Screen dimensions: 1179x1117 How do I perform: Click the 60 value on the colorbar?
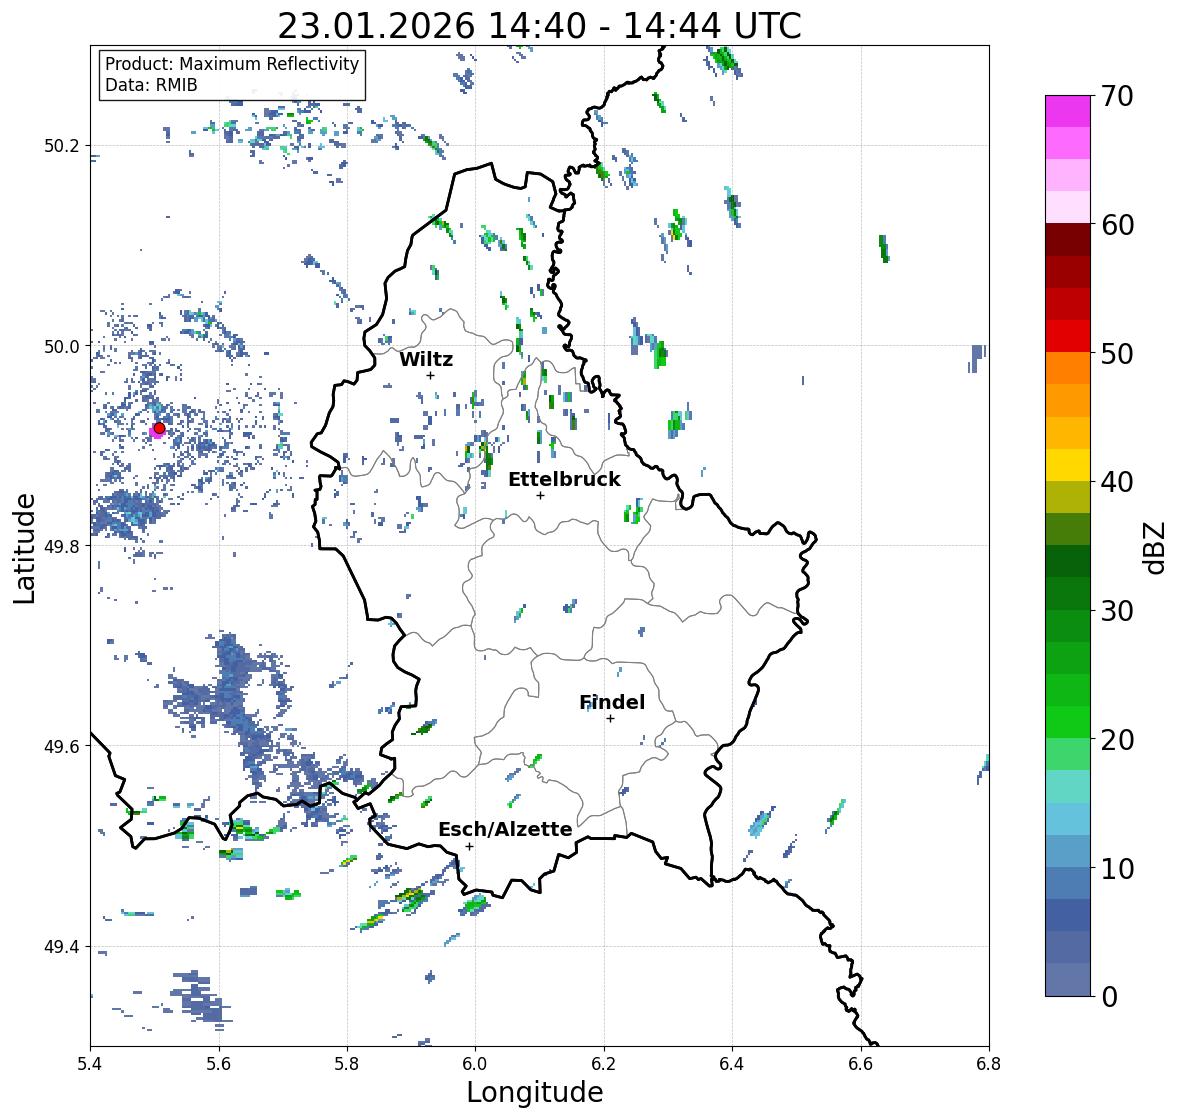[1117, 225]
